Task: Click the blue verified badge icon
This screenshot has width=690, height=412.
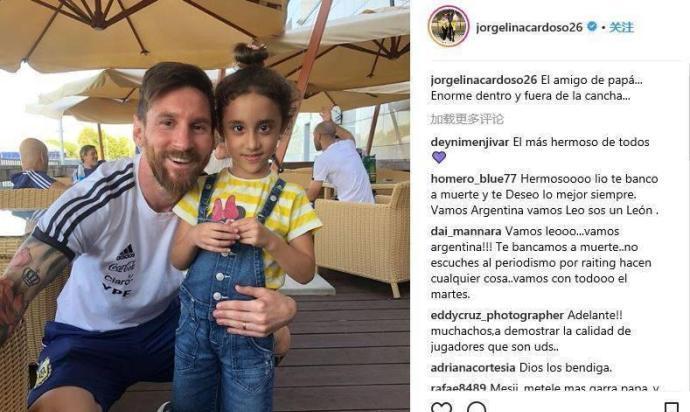Action: 592,27
